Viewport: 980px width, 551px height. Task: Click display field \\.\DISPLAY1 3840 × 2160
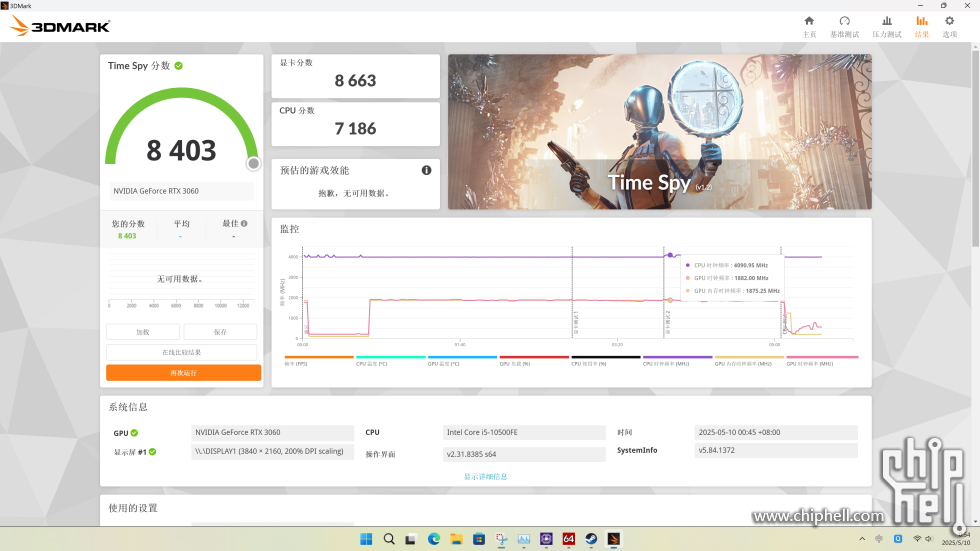point(272,451)
